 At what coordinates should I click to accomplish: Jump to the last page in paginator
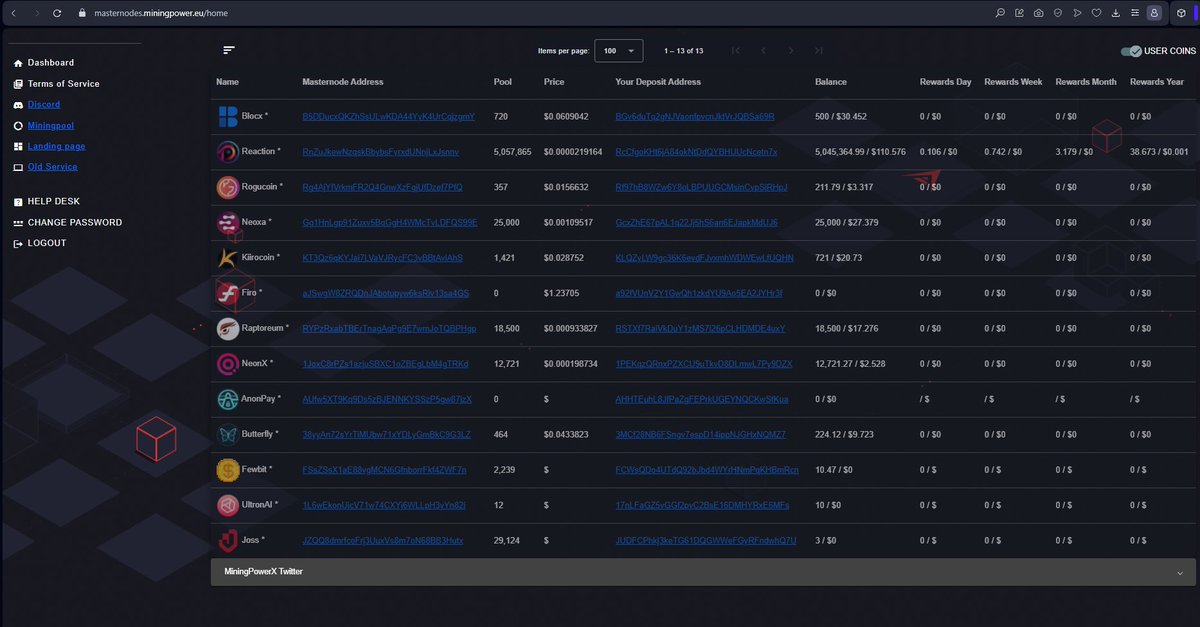[x=819, y=51]
